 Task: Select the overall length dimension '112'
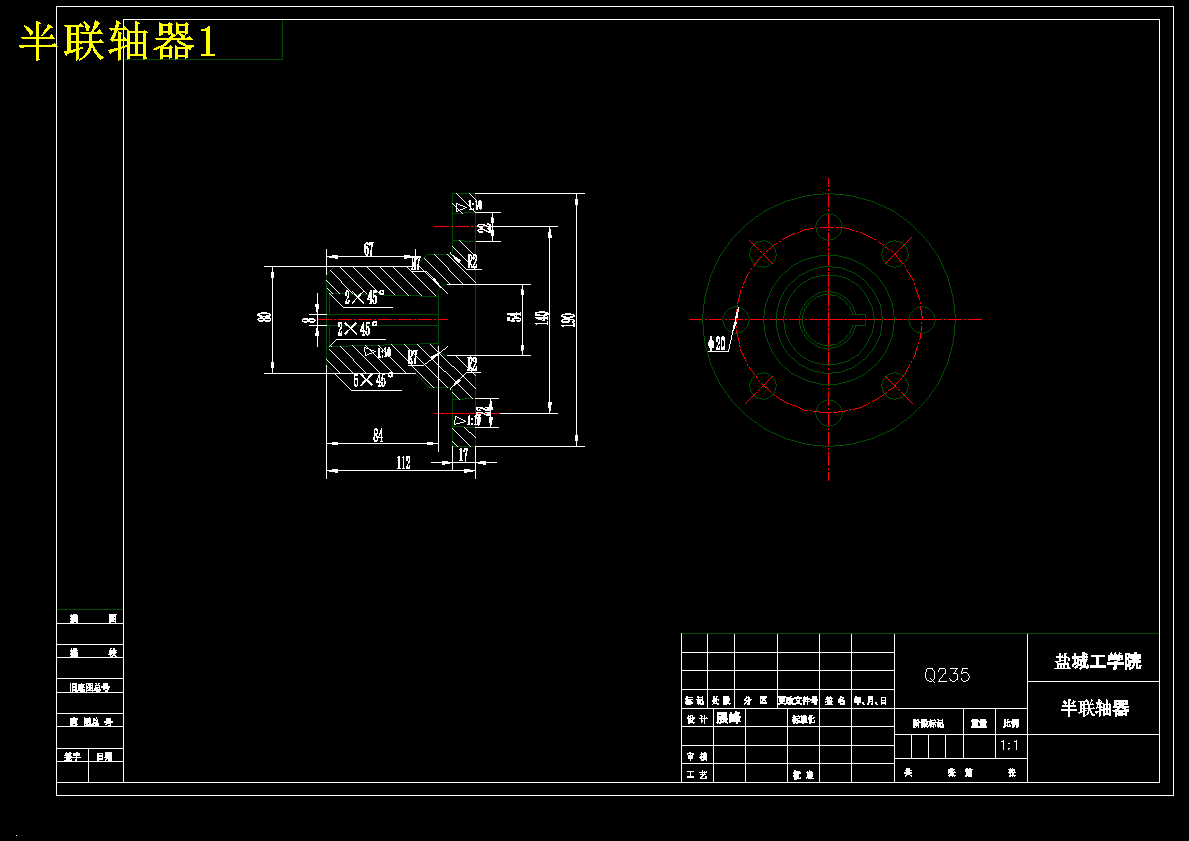coord(403,463)
